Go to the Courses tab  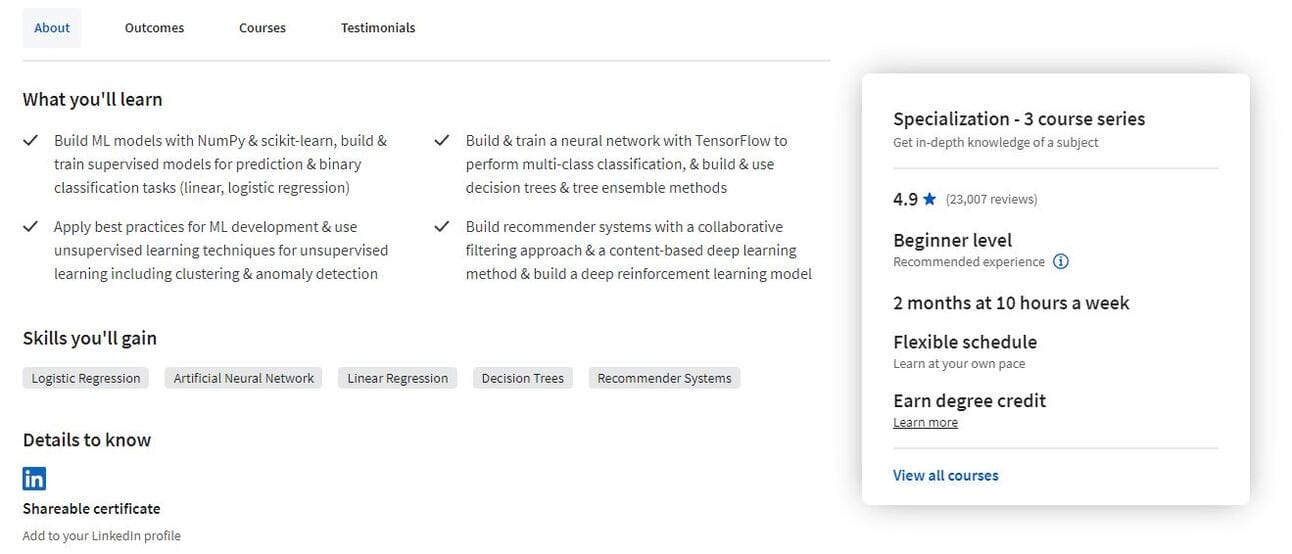(x=262, y=28)
